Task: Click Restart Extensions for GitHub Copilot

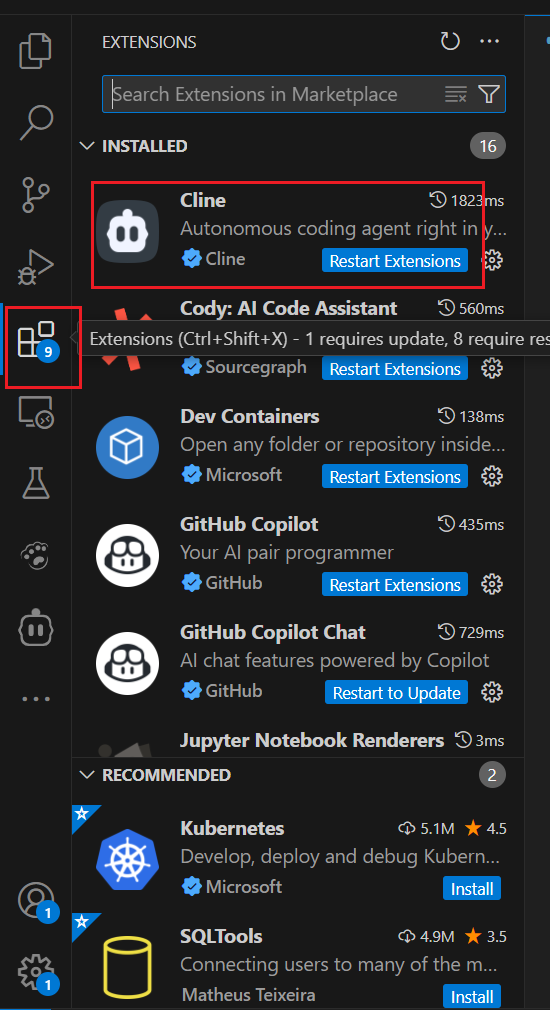Action: click(x=395, y=584)
